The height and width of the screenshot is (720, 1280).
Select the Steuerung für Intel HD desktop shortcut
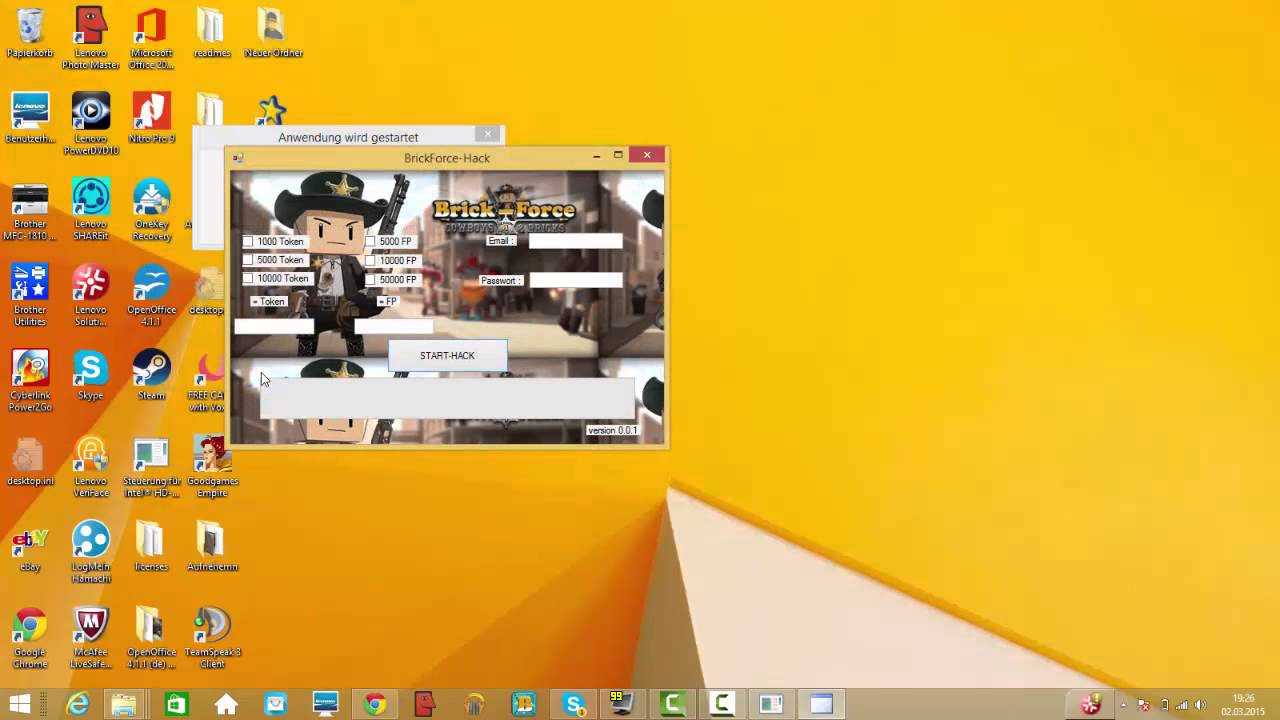[151, 467]
